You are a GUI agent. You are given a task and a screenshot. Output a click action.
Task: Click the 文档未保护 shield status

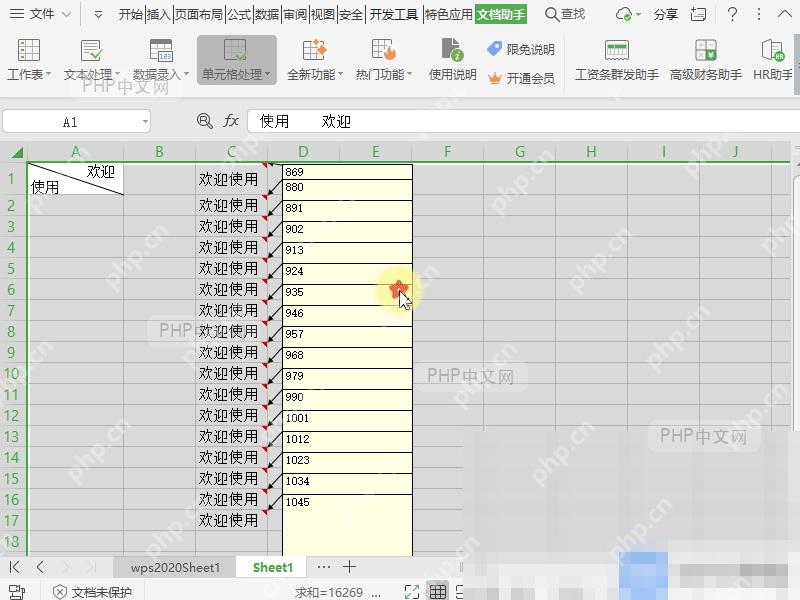coord(92,592)
